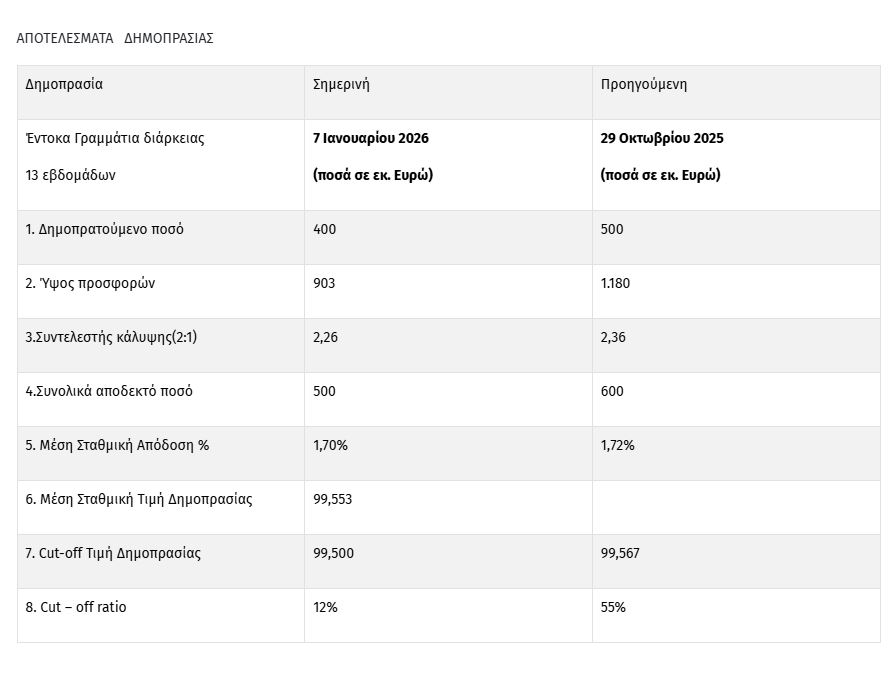Click the ΑΠΟΤΕΛΕΣΜΑΤΑ ΔΗΜΟΠΡΑΣΙΑΣ heading
The width and height of the screenshot is (894, 681).
[x=115, y=38]
